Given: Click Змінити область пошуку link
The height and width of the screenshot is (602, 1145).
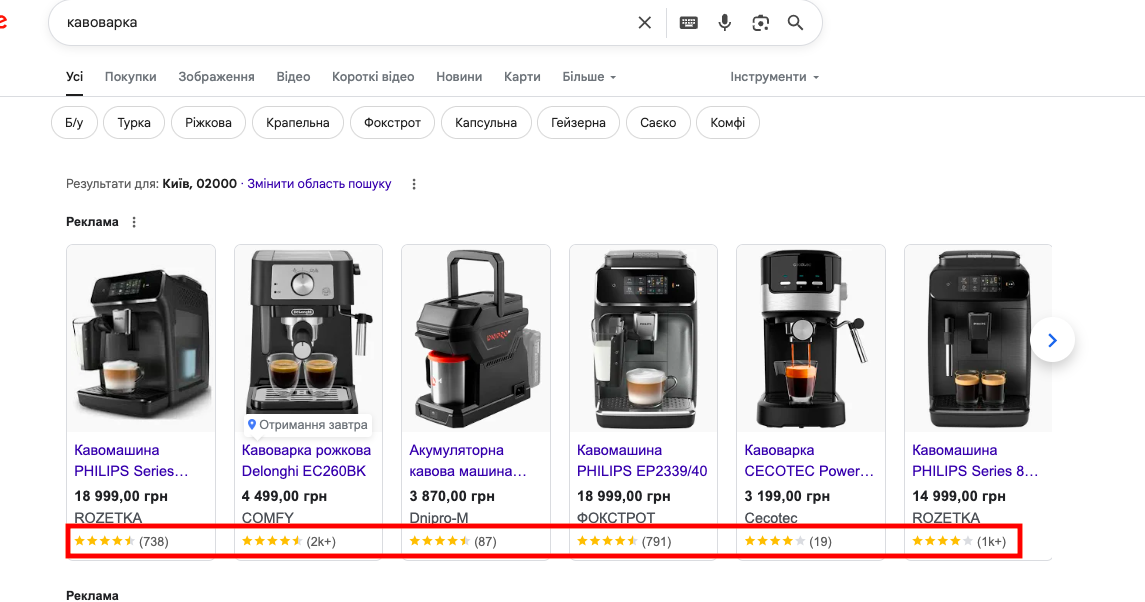Looking at the screenshot, I should coord(319,184).
